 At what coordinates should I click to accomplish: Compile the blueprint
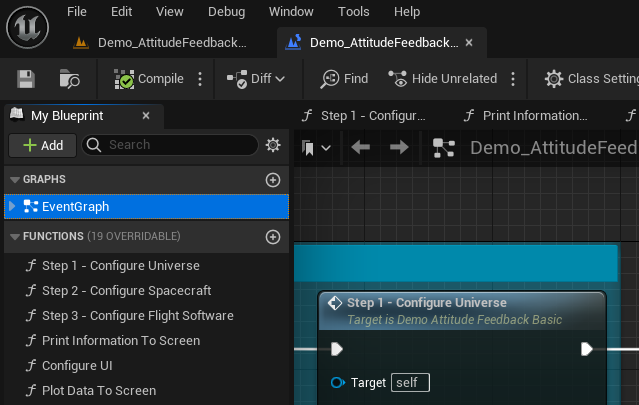[149, 79]
